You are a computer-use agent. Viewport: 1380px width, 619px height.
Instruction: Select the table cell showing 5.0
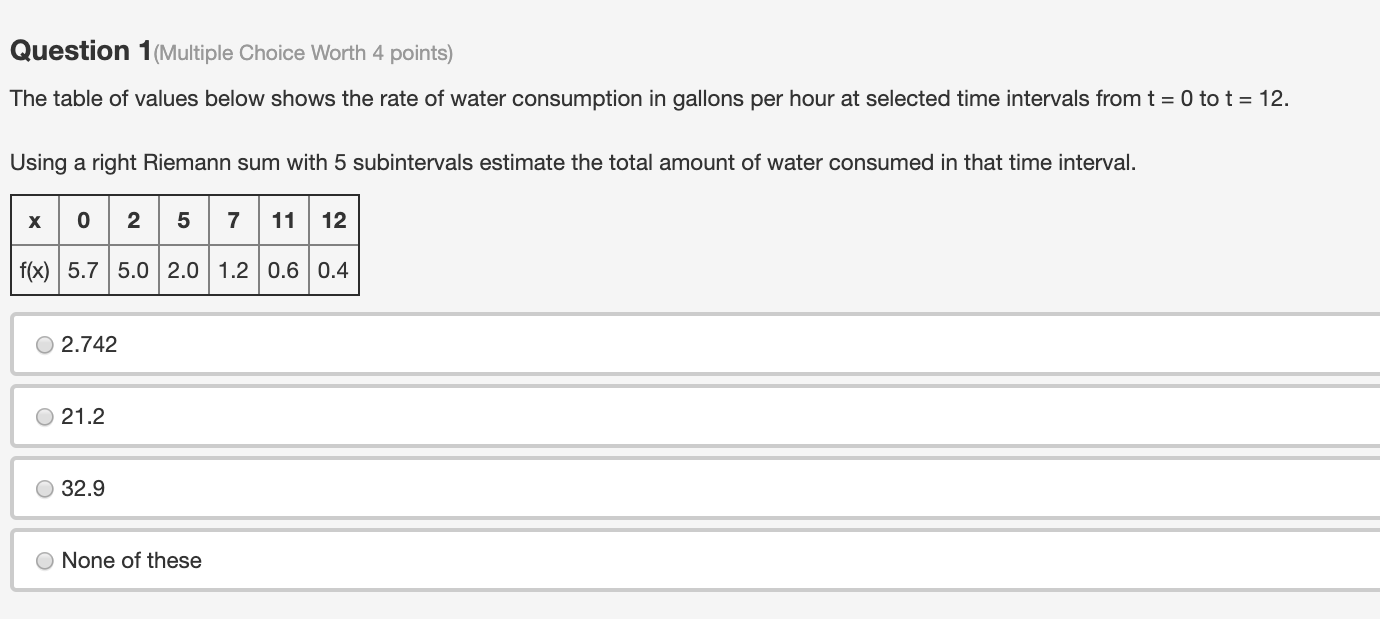pos(133,270)
